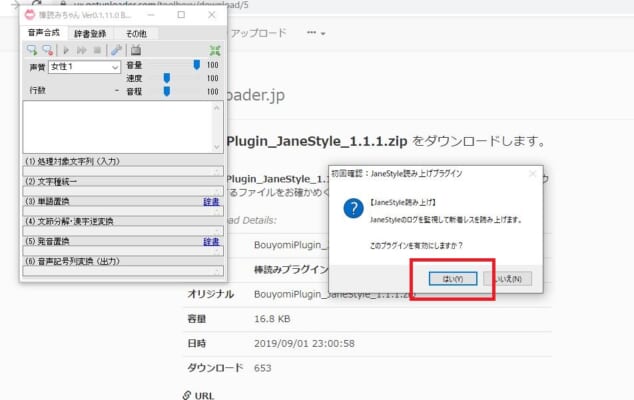Click いいえ(N) in the plugin dialog

pos(508,279)
